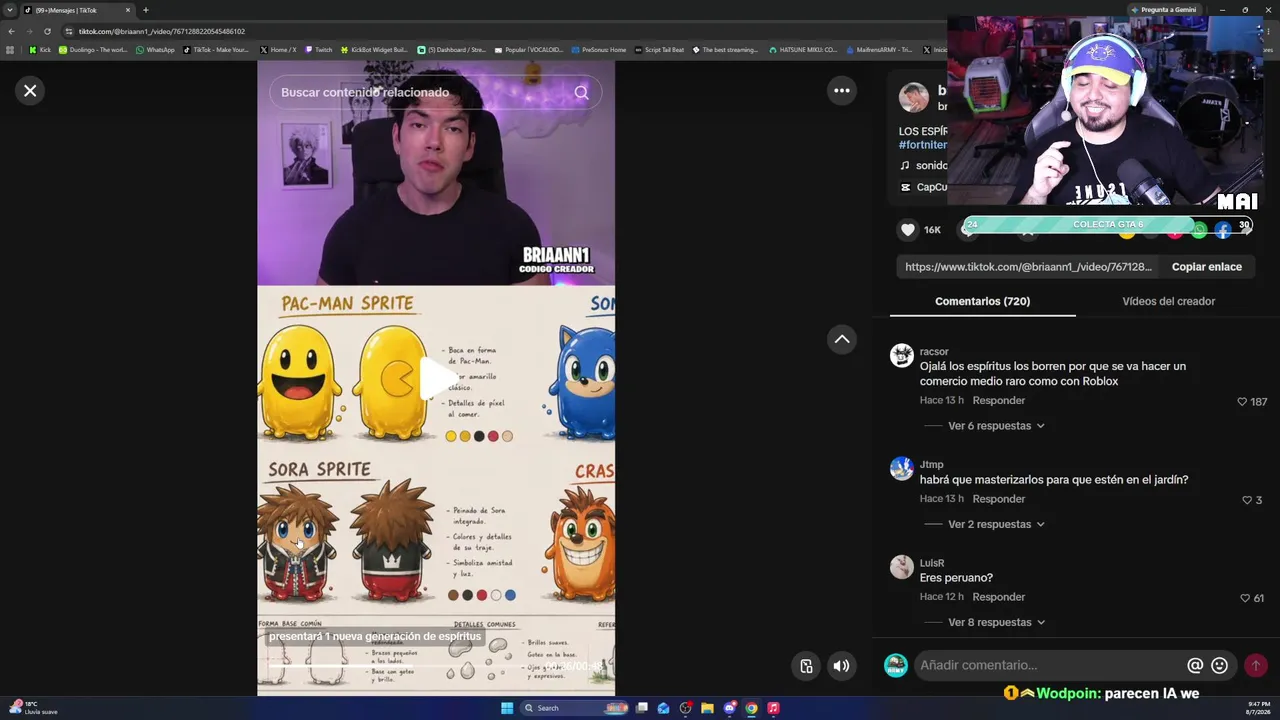Toggle the picture-in-picture floating player icon
Image resolution: width=1280 pixels, height=720 pixels.
pyautogui.click(x=807, y=666)
